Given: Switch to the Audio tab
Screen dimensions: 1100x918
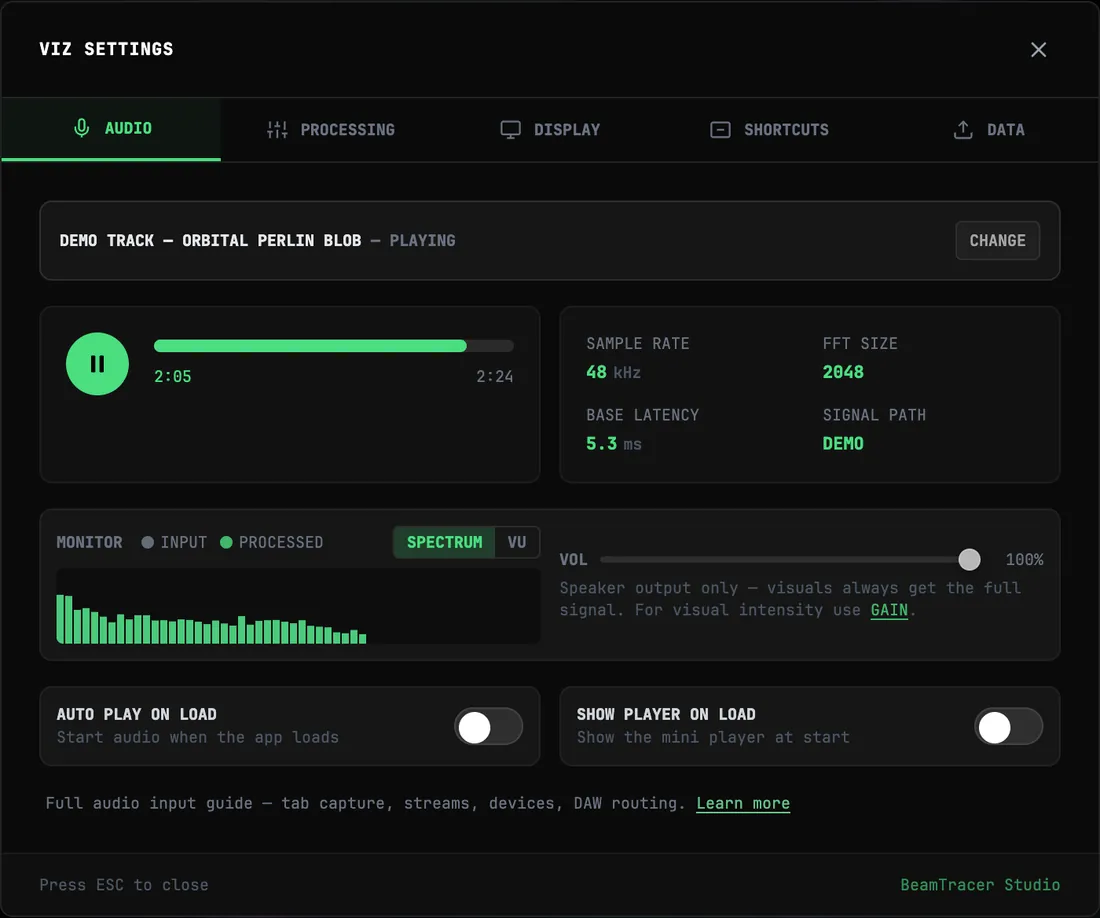Looking at the screenshot, I should point(112,129).
